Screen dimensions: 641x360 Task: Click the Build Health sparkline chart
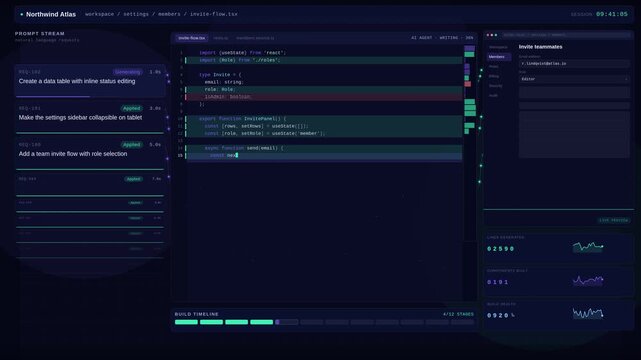588,313
